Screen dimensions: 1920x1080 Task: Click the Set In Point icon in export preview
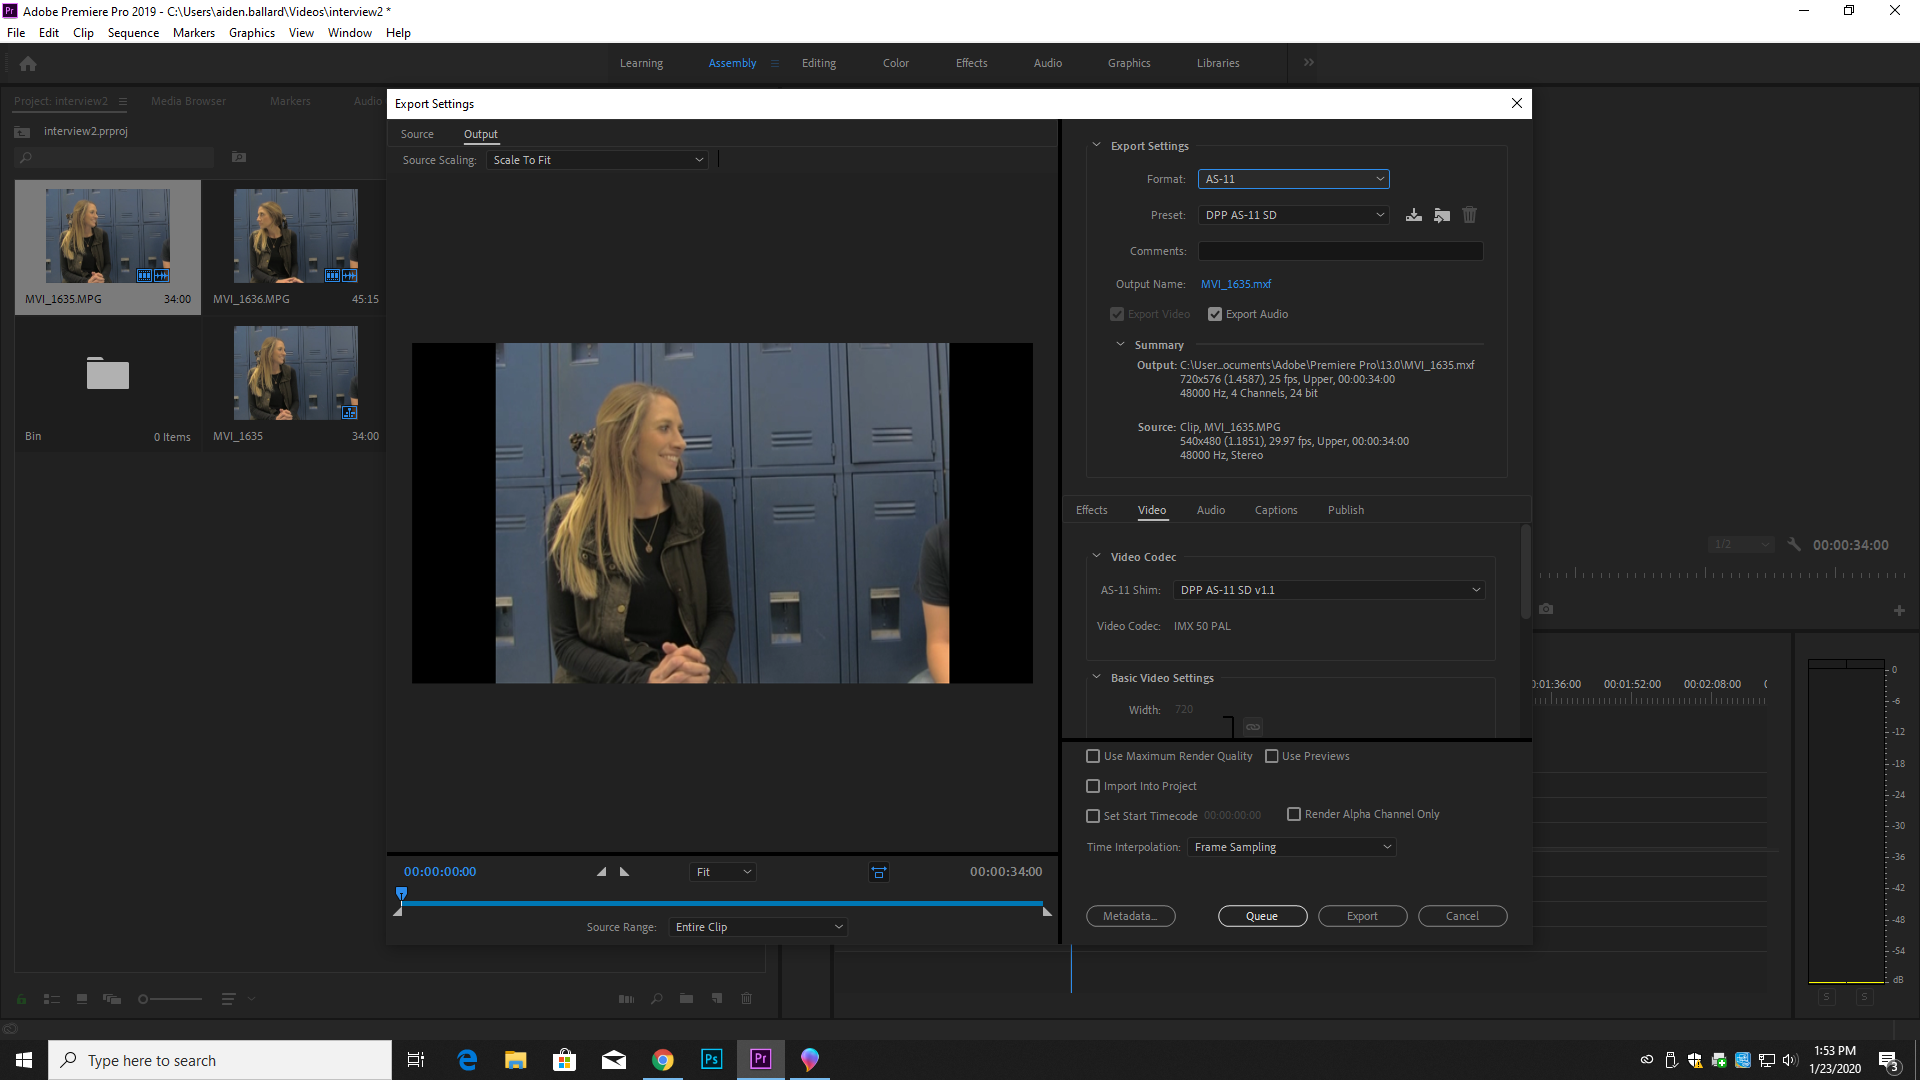[x=602, y=871]
